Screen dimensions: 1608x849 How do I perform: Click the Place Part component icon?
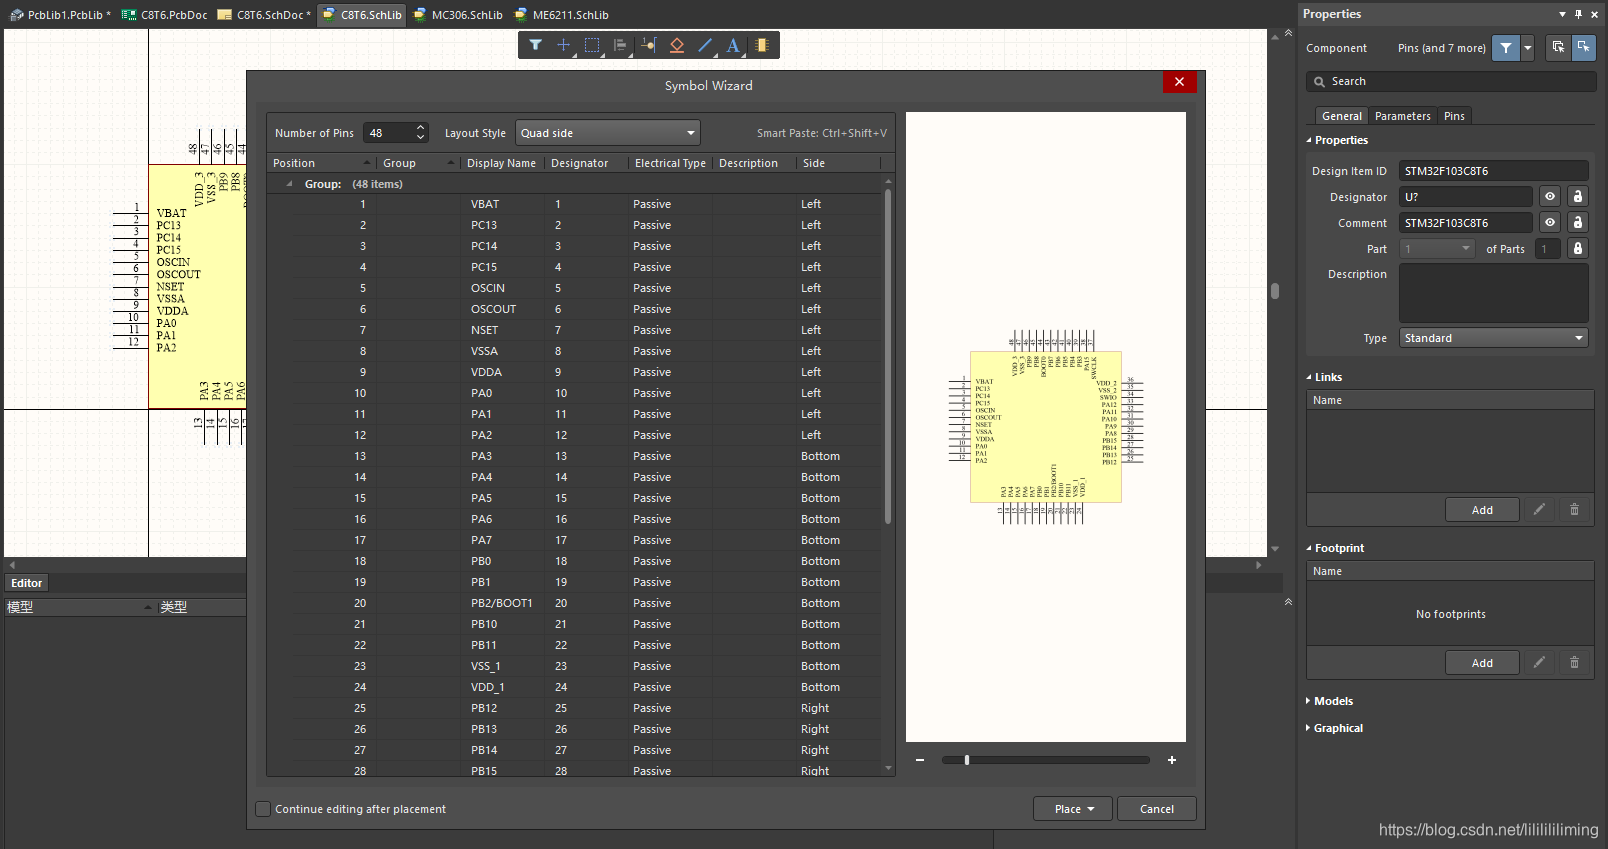click(x=762, y=45)
